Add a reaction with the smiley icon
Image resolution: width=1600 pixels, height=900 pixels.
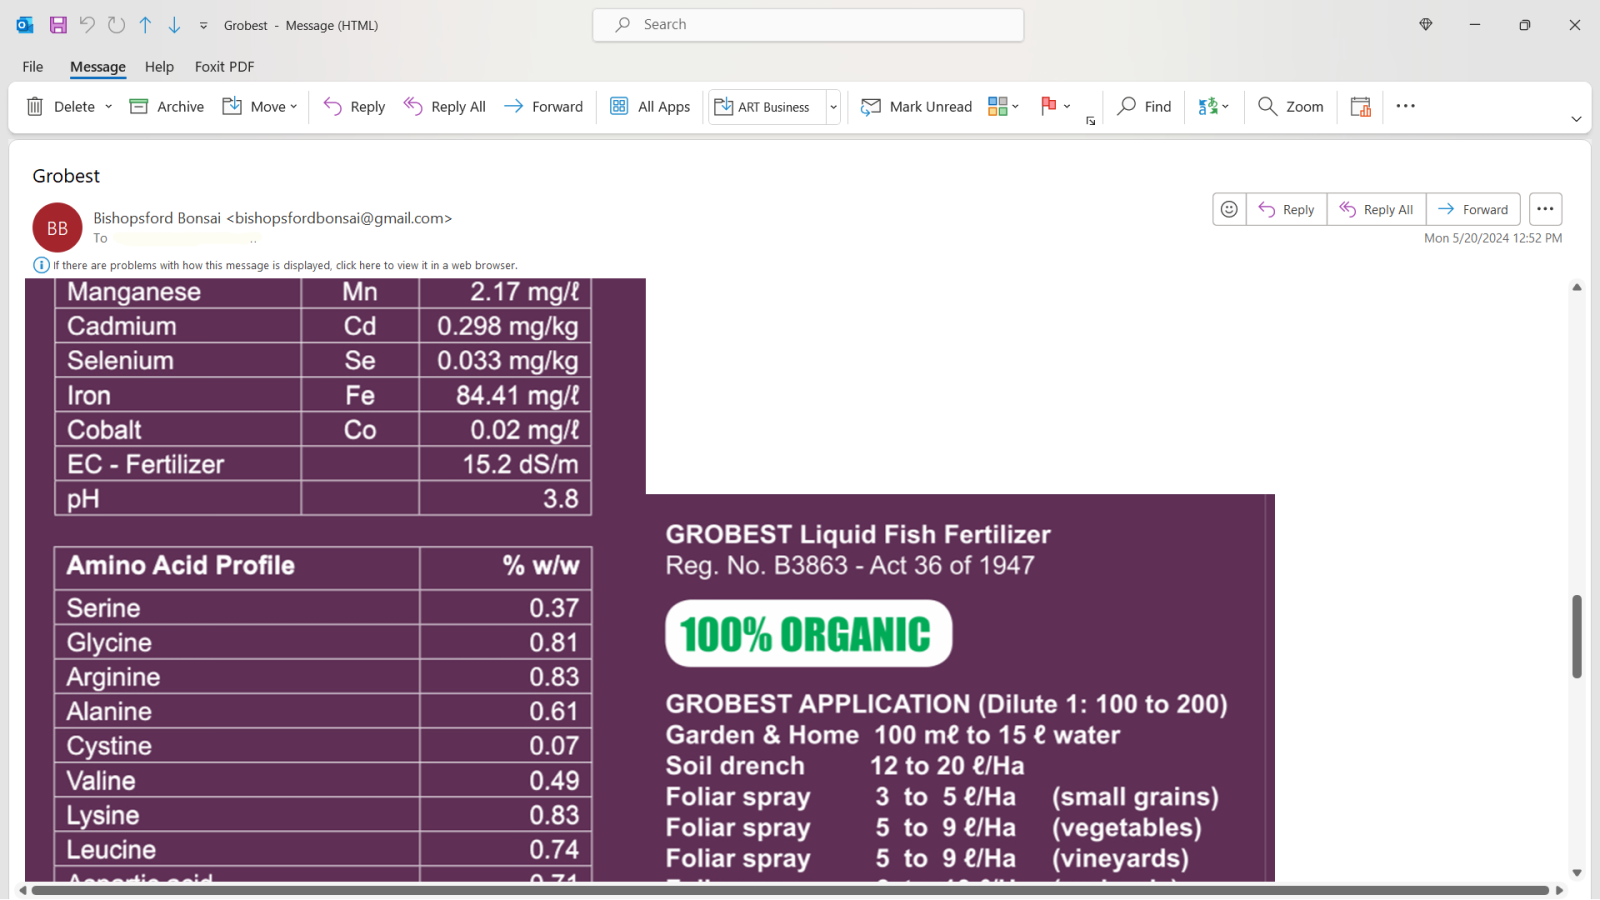pyautogui.click(x=1229, y=209)
